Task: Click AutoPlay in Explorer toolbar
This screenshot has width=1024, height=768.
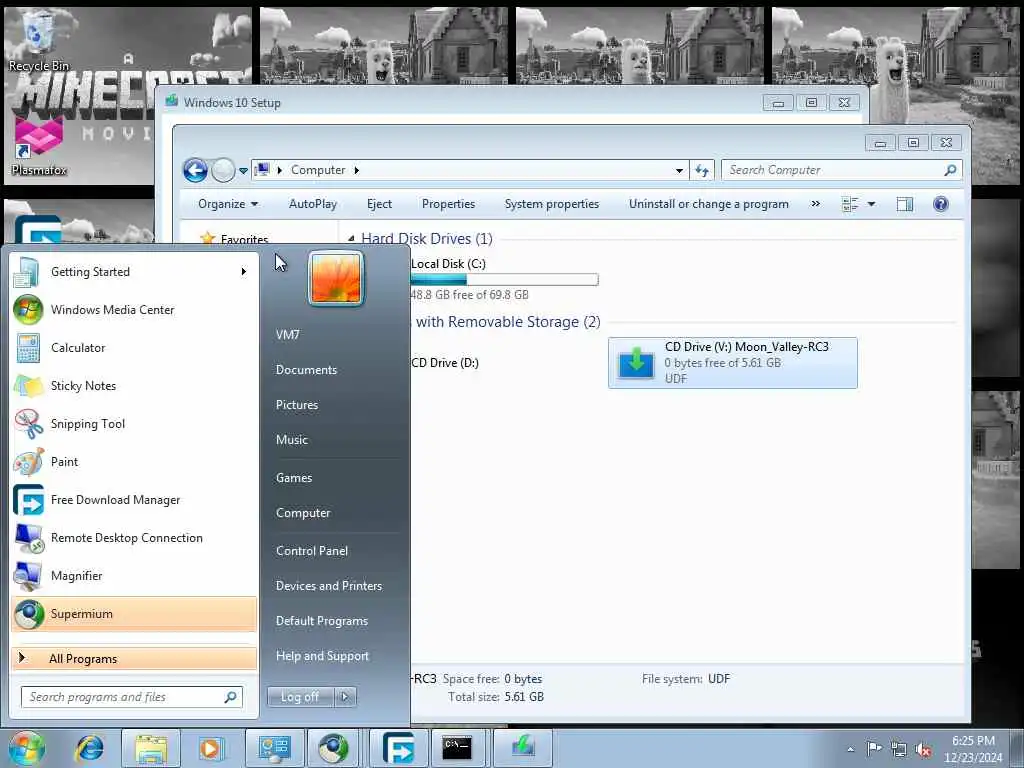Action: click(x=313, y=204)
